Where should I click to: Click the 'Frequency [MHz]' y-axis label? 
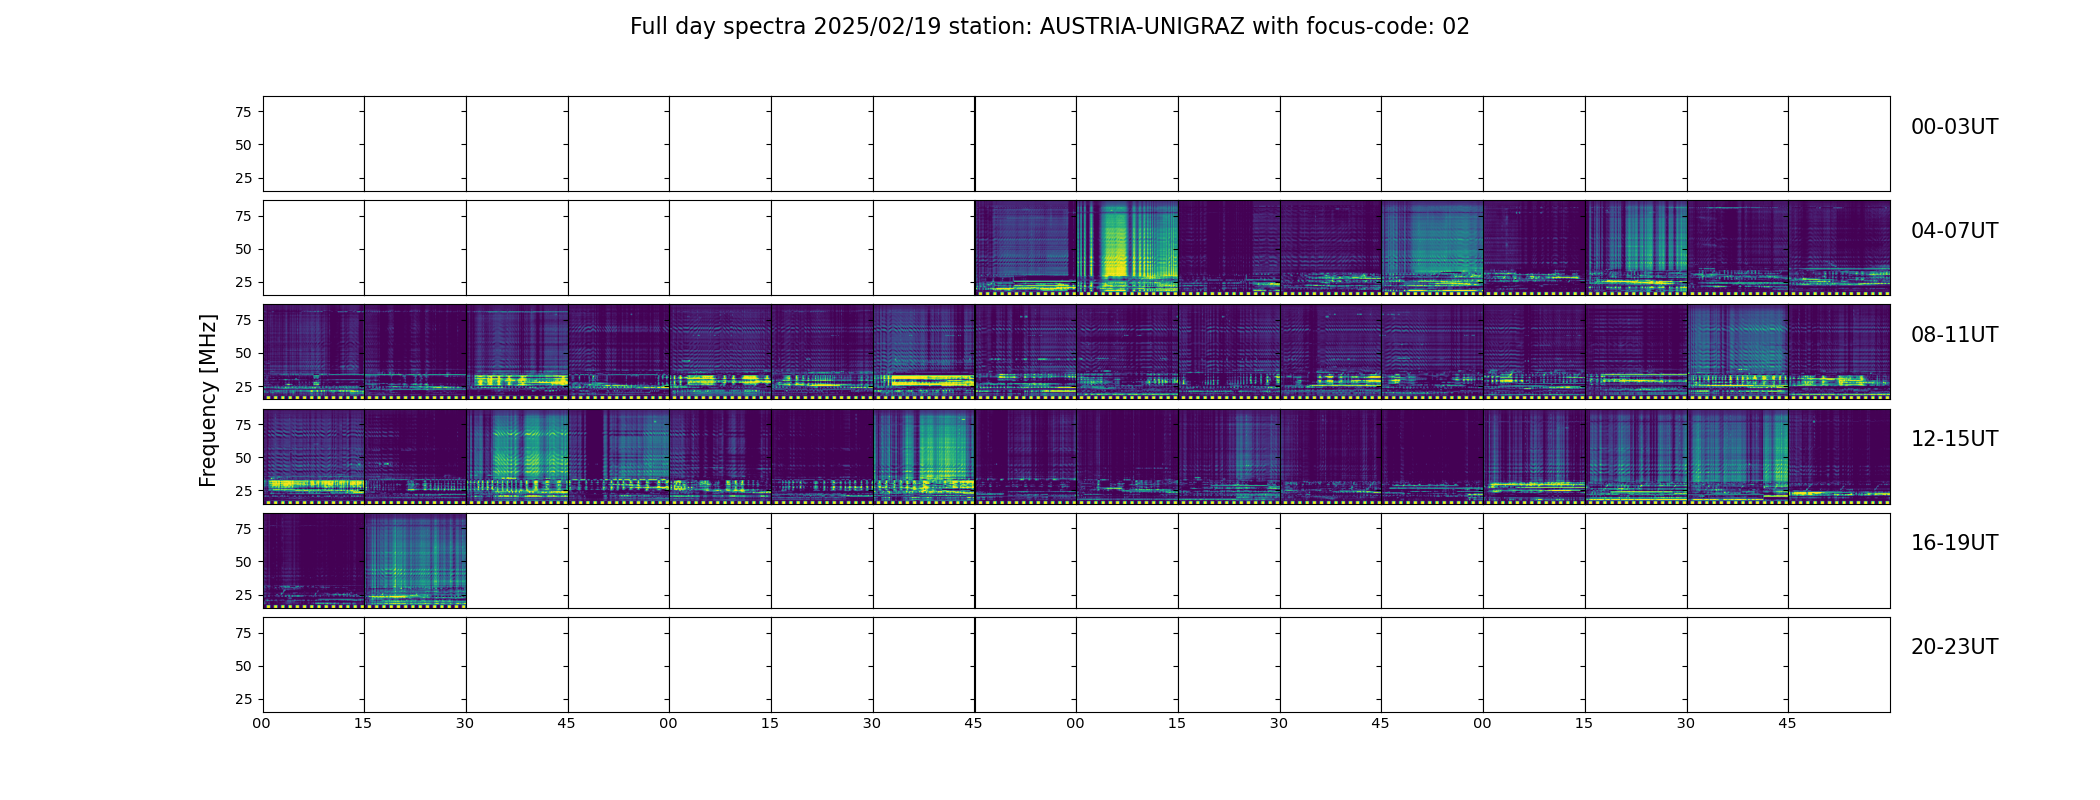tap(208, 400)
